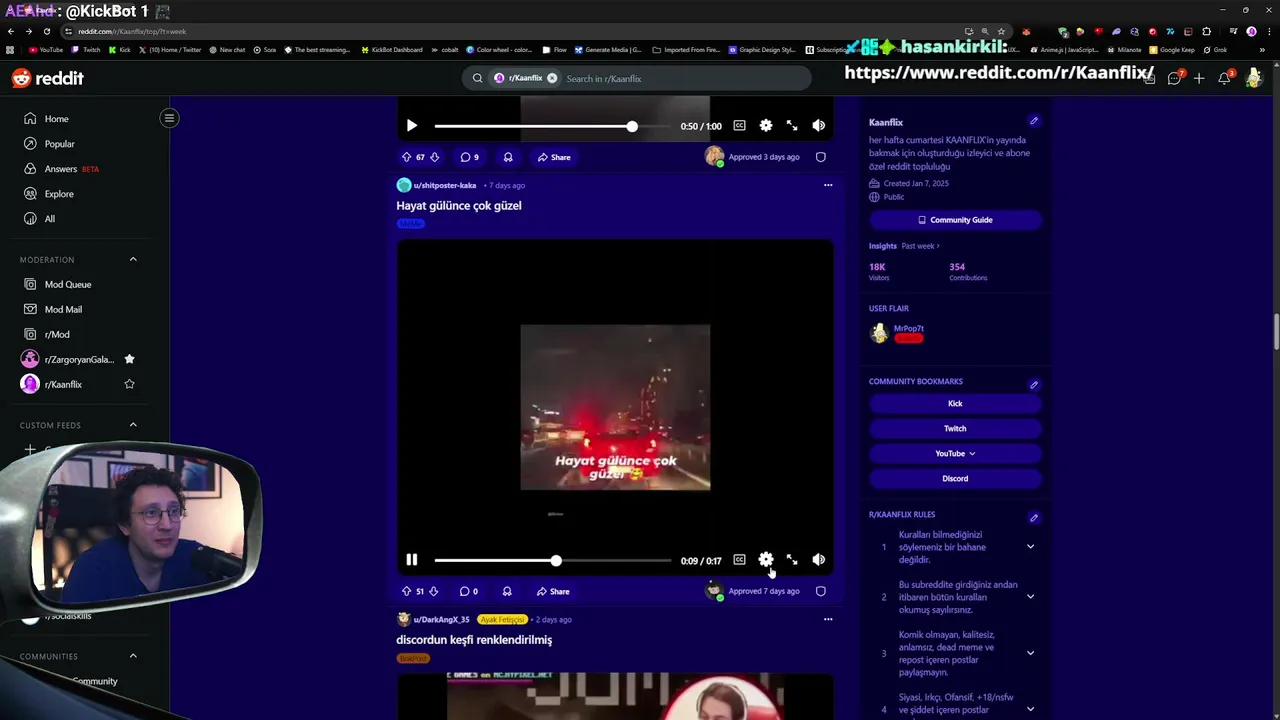Upvote the post with 67 votes
The width and height of the screenshot is (1280, 720).
tap(406, 157)
